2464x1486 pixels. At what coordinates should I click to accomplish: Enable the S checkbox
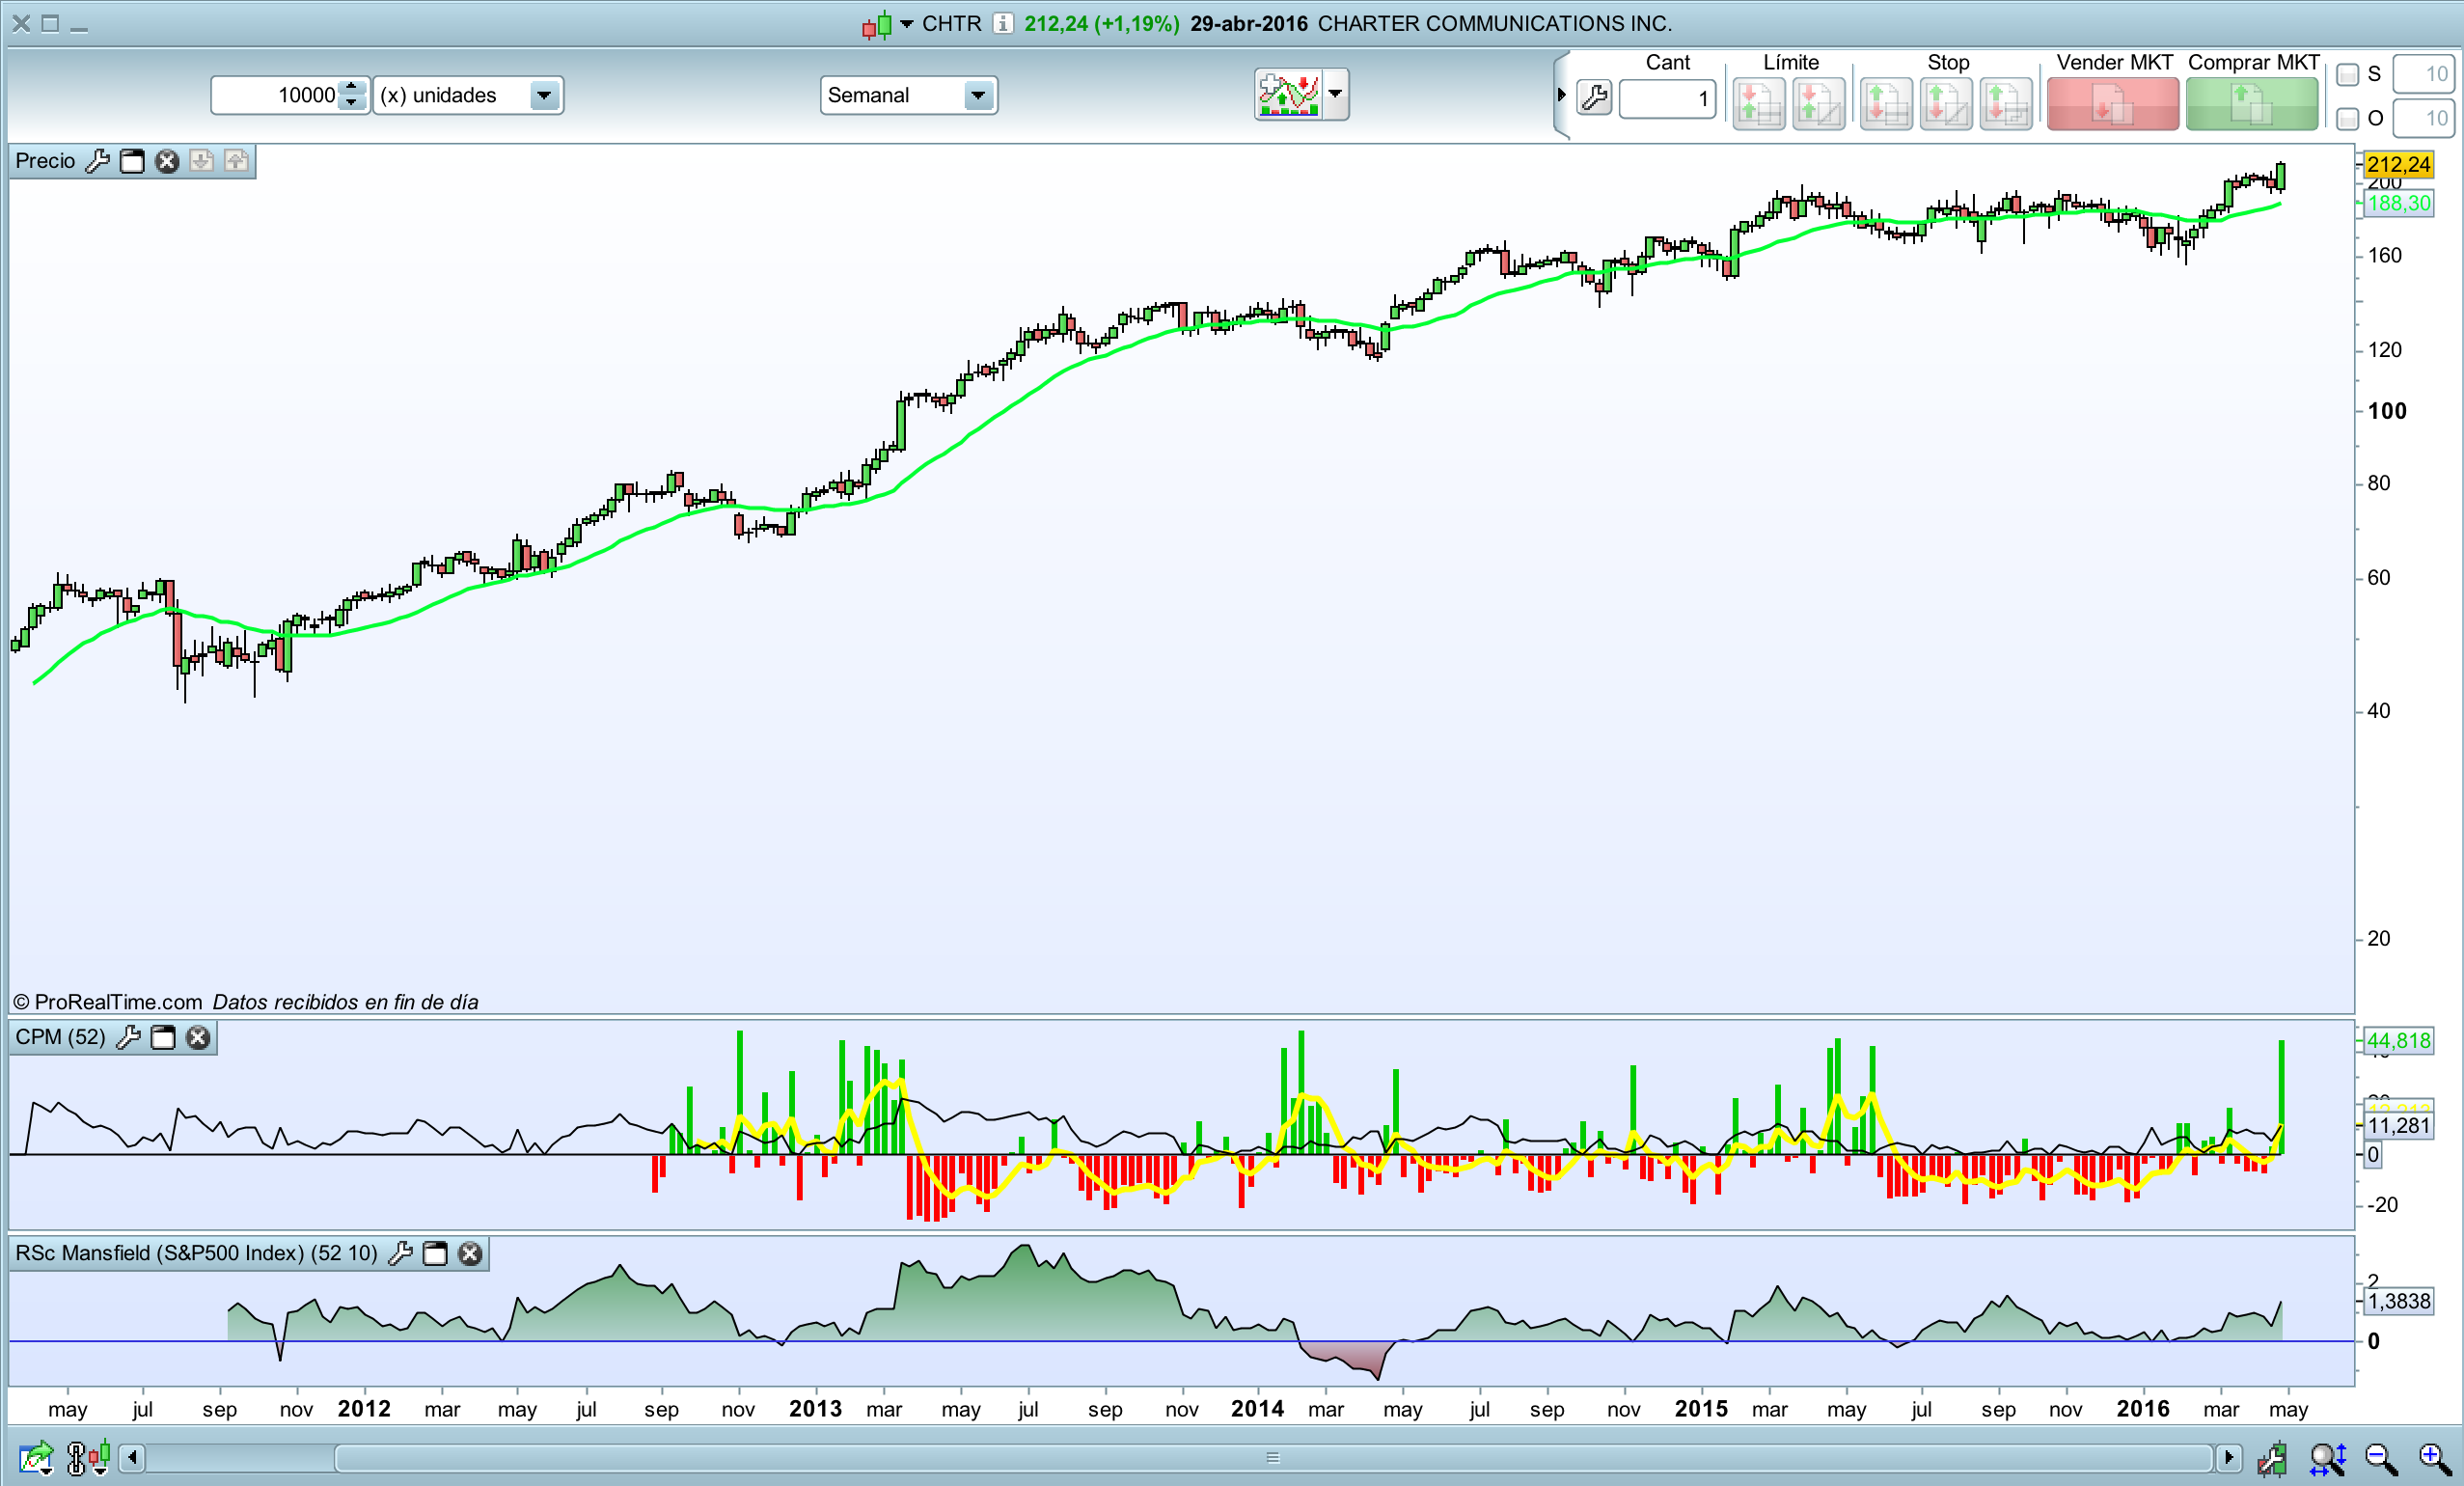[x=2347, y=75]
